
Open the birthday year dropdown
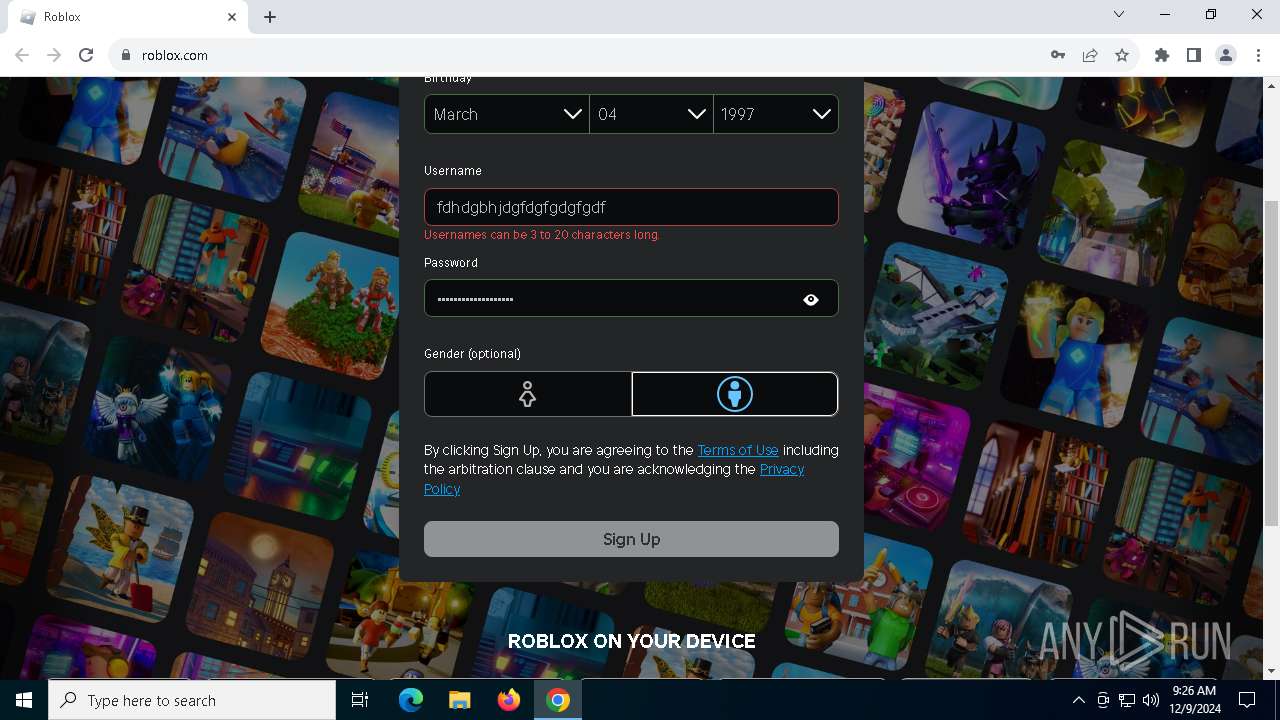coord(776,114)
